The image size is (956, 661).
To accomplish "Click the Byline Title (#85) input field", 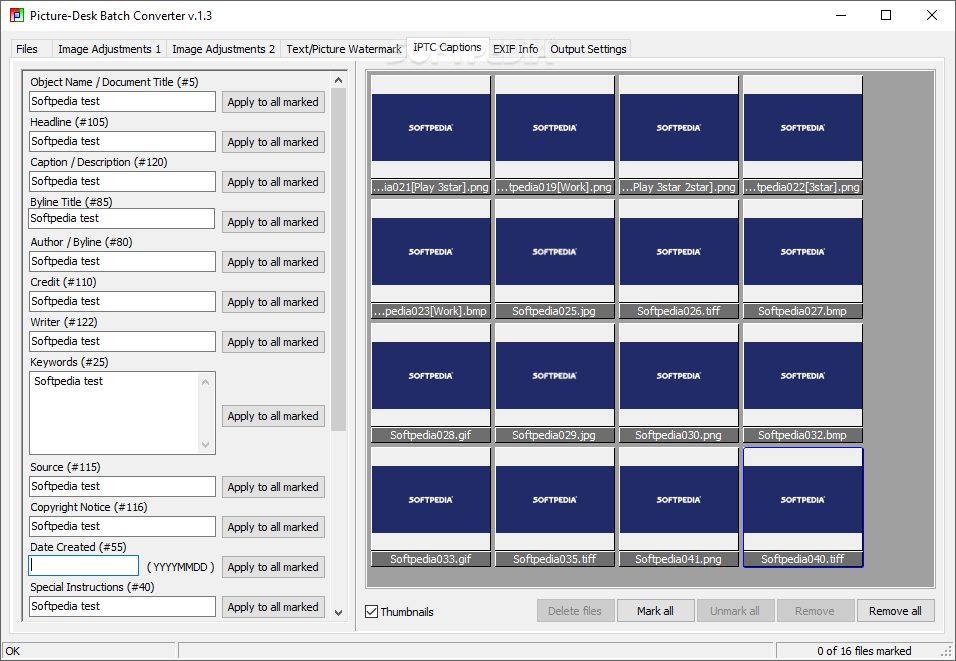I will point(122,219).
